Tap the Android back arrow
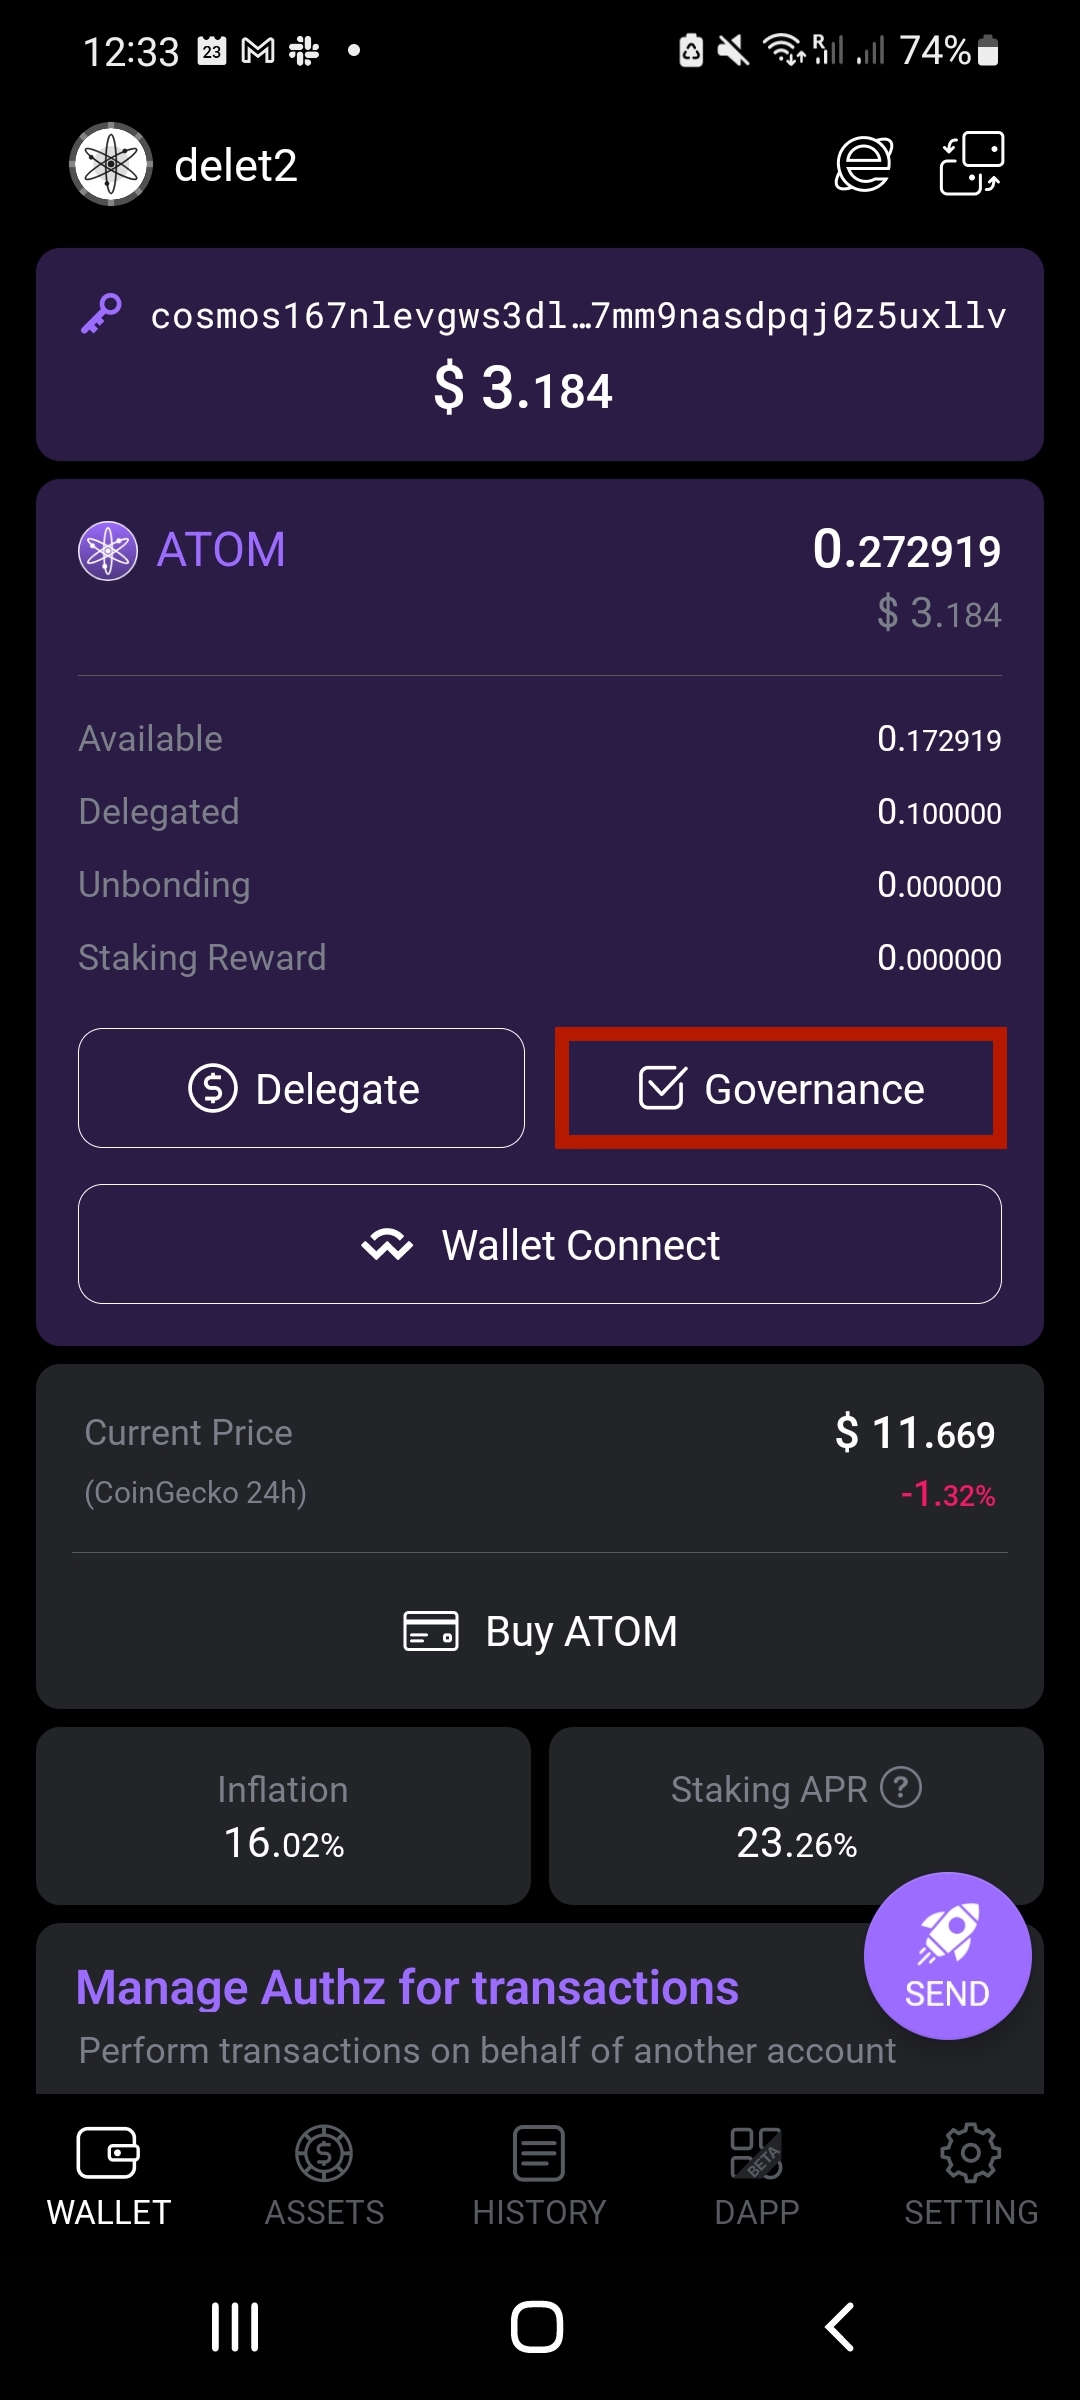This screenshot has height=2400, width=1080. [x=839, y=2326]
